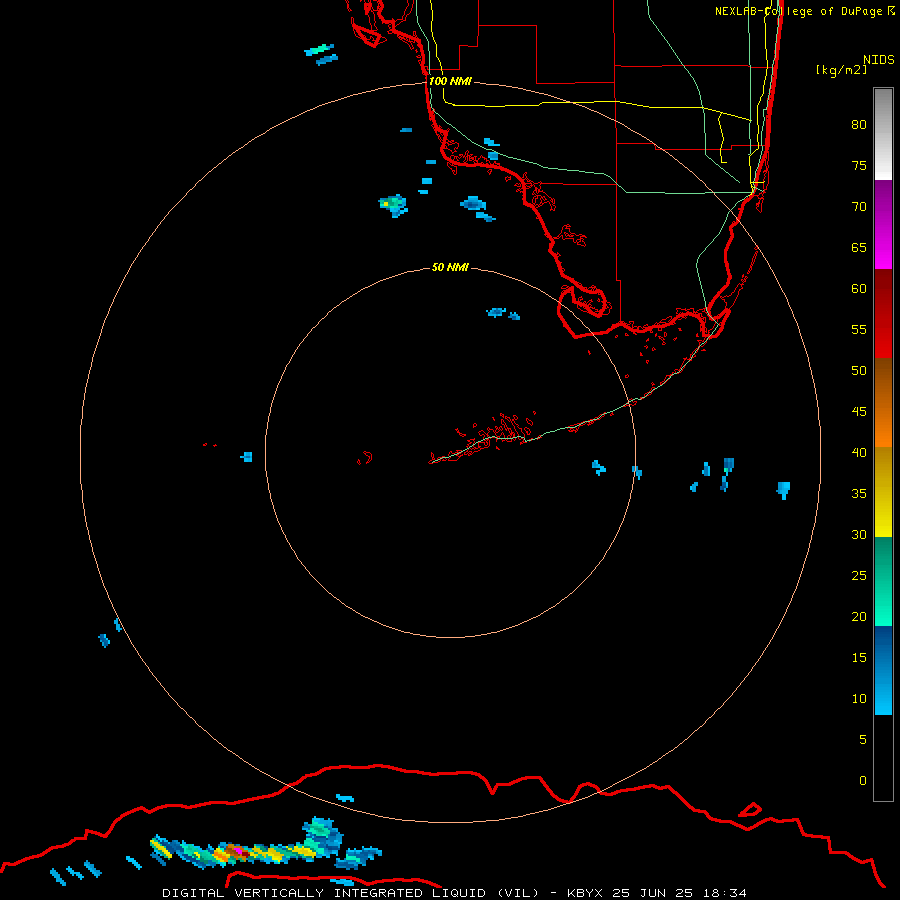
Task: Pick the gray-white band atop the legend
Action: (x=883, y=134)
